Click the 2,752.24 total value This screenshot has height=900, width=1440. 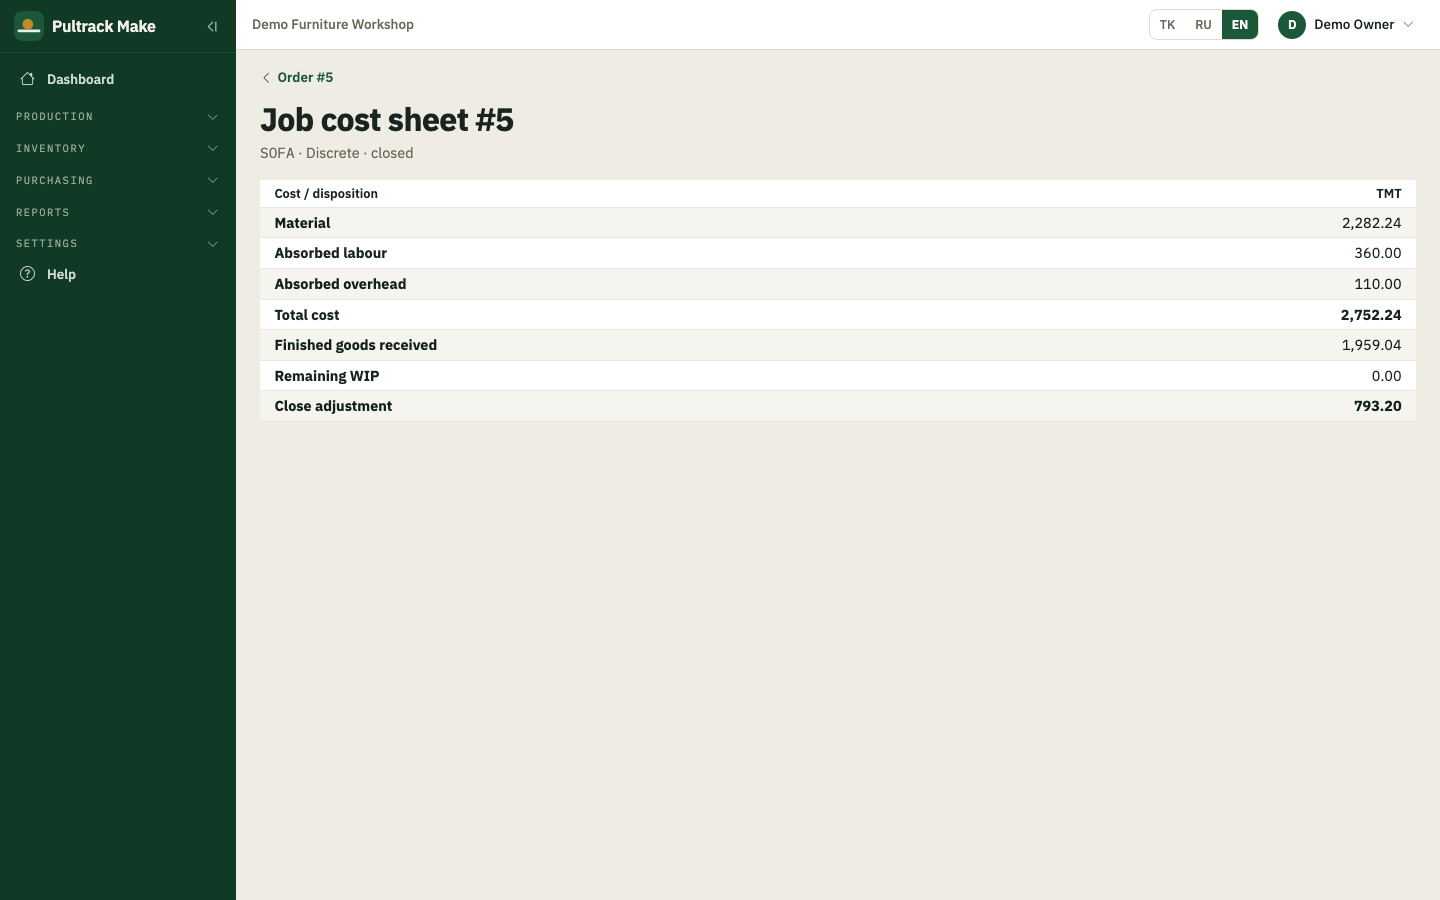pyautogui.click(x=1371, y=315)
